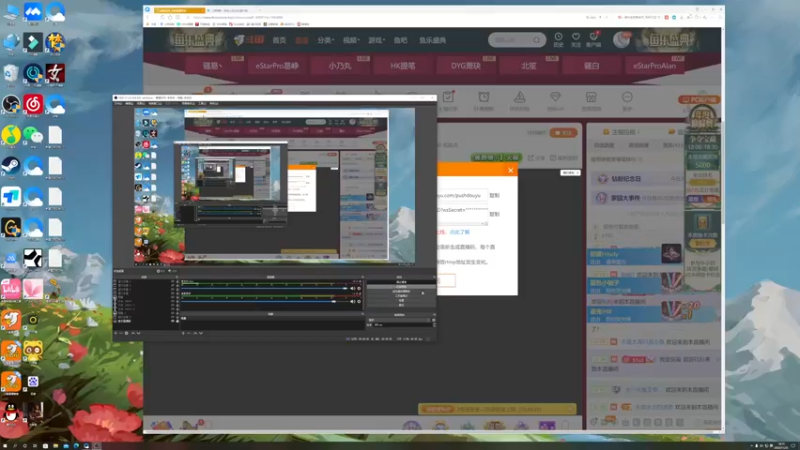The width and height of the screenshot is (800, 450).
Task: Open the alarm clock icon in streamer toolbar
Action: pyautogui.click(x=484, y=97)
